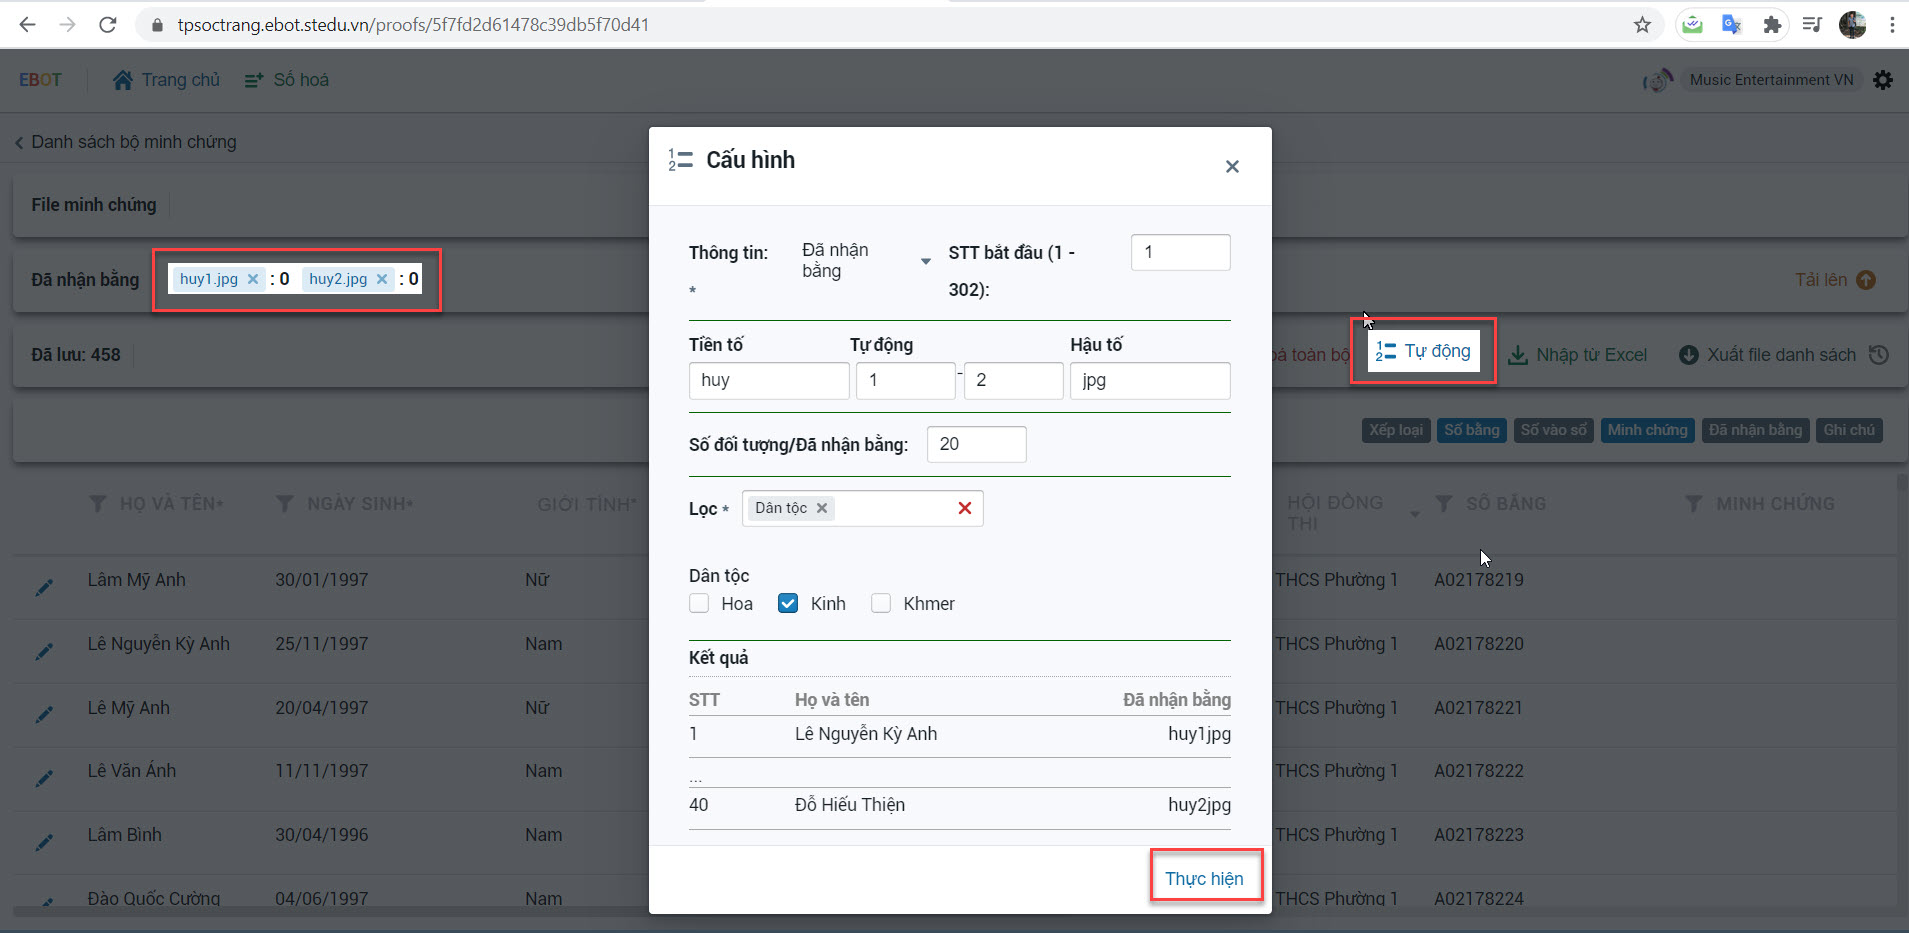The image size is (1909, 933).
Task: Enable the Khmer ethnicity checkbox
Action: coord(881,603)
